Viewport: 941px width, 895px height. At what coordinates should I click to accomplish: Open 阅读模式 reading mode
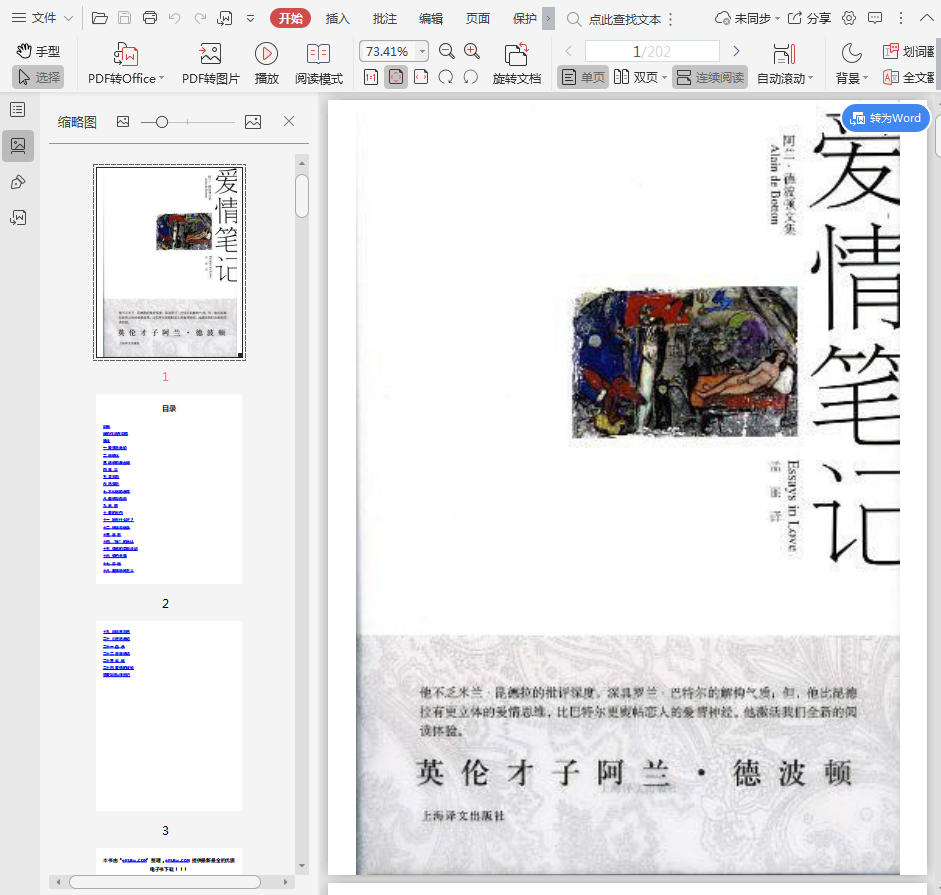pos(318,55)
